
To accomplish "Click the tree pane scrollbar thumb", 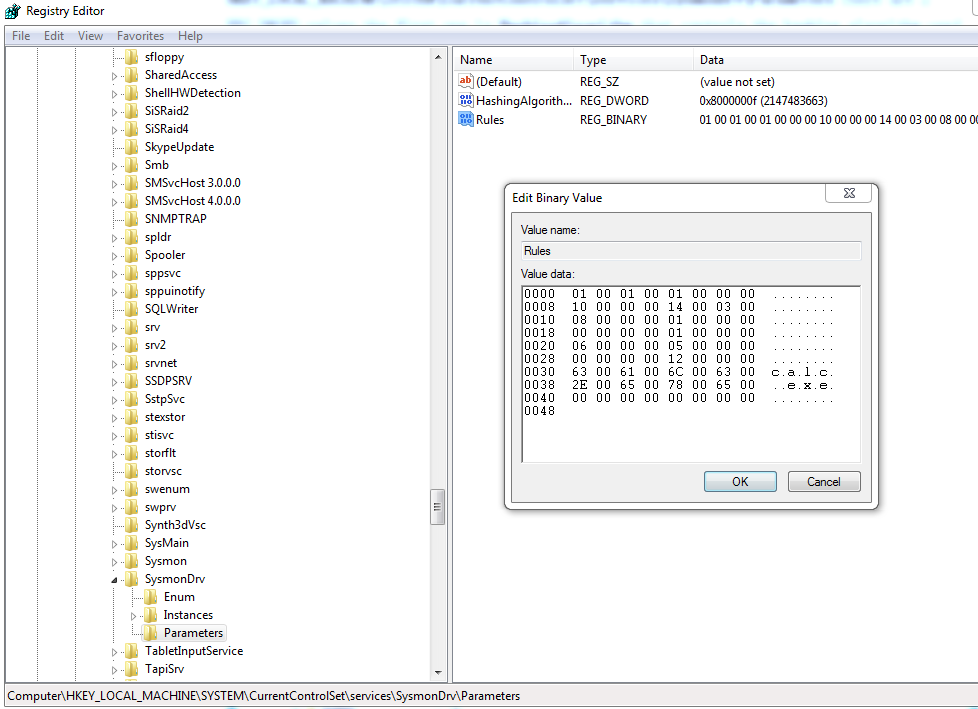I will (438, 507).
